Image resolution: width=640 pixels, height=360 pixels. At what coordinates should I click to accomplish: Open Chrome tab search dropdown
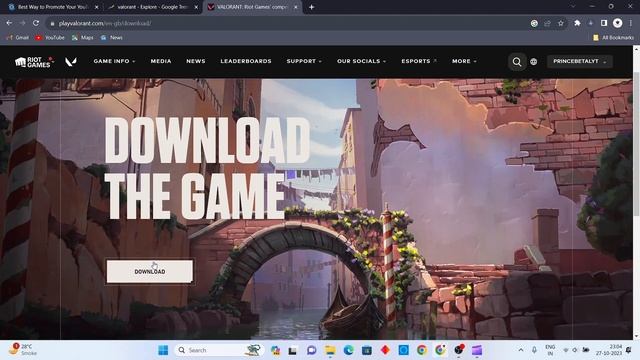click(573, 7)
